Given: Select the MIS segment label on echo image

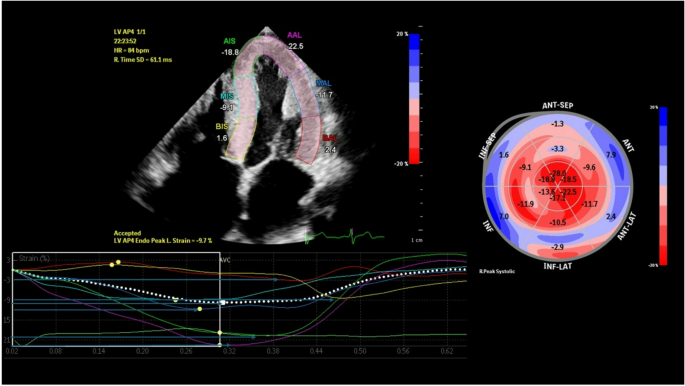Looking at the screenshot, I should point(227,96).
